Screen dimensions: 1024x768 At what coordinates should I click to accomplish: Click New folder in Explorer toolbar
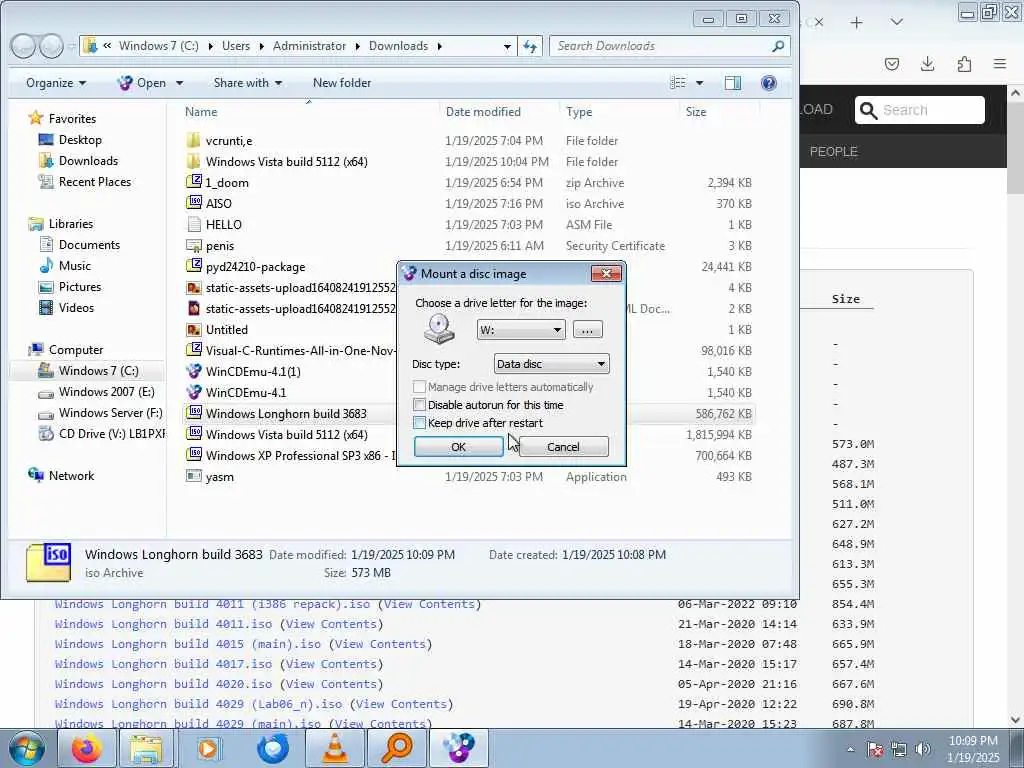pyautogui.click(x=342, y=83)
